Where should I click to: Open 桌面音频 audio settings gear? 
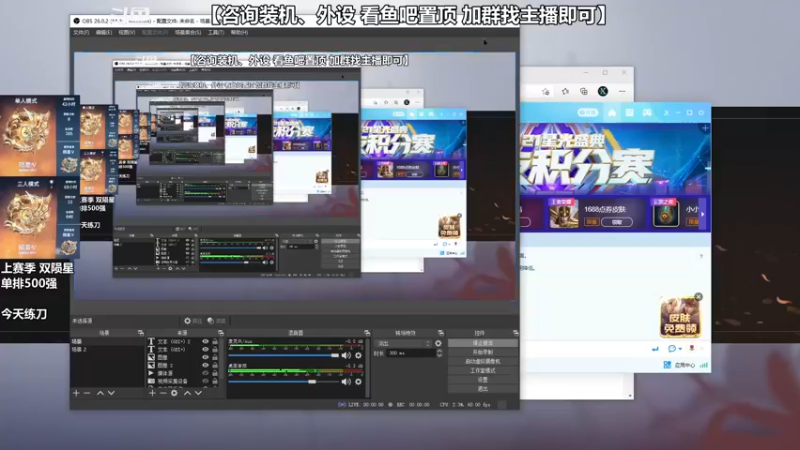pos(358,381)
